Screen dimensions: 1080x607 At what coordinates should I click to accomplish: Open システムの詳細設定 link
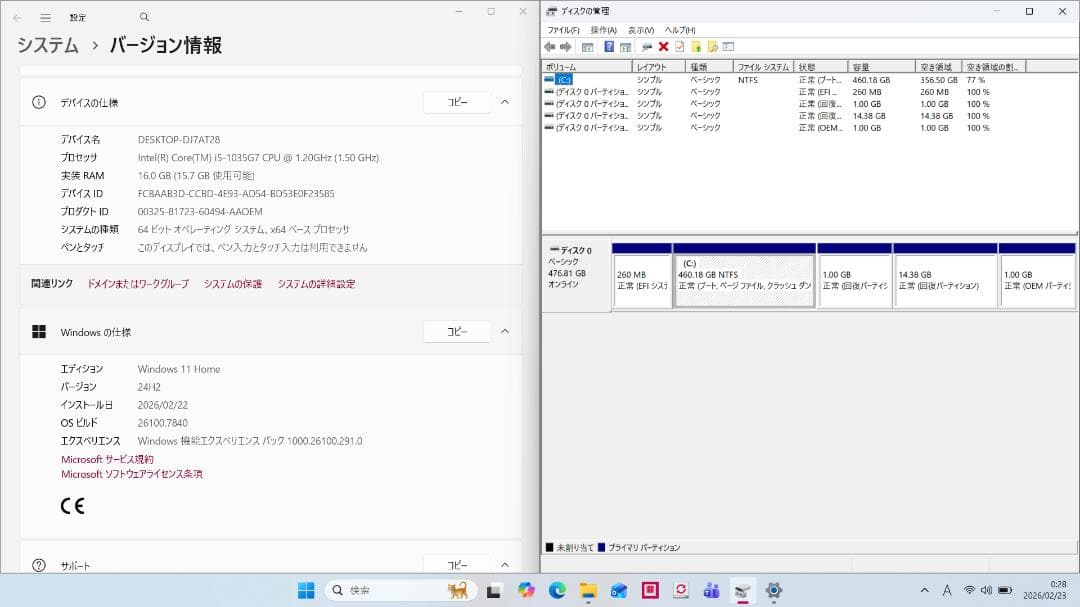click(x=316, y=284)
